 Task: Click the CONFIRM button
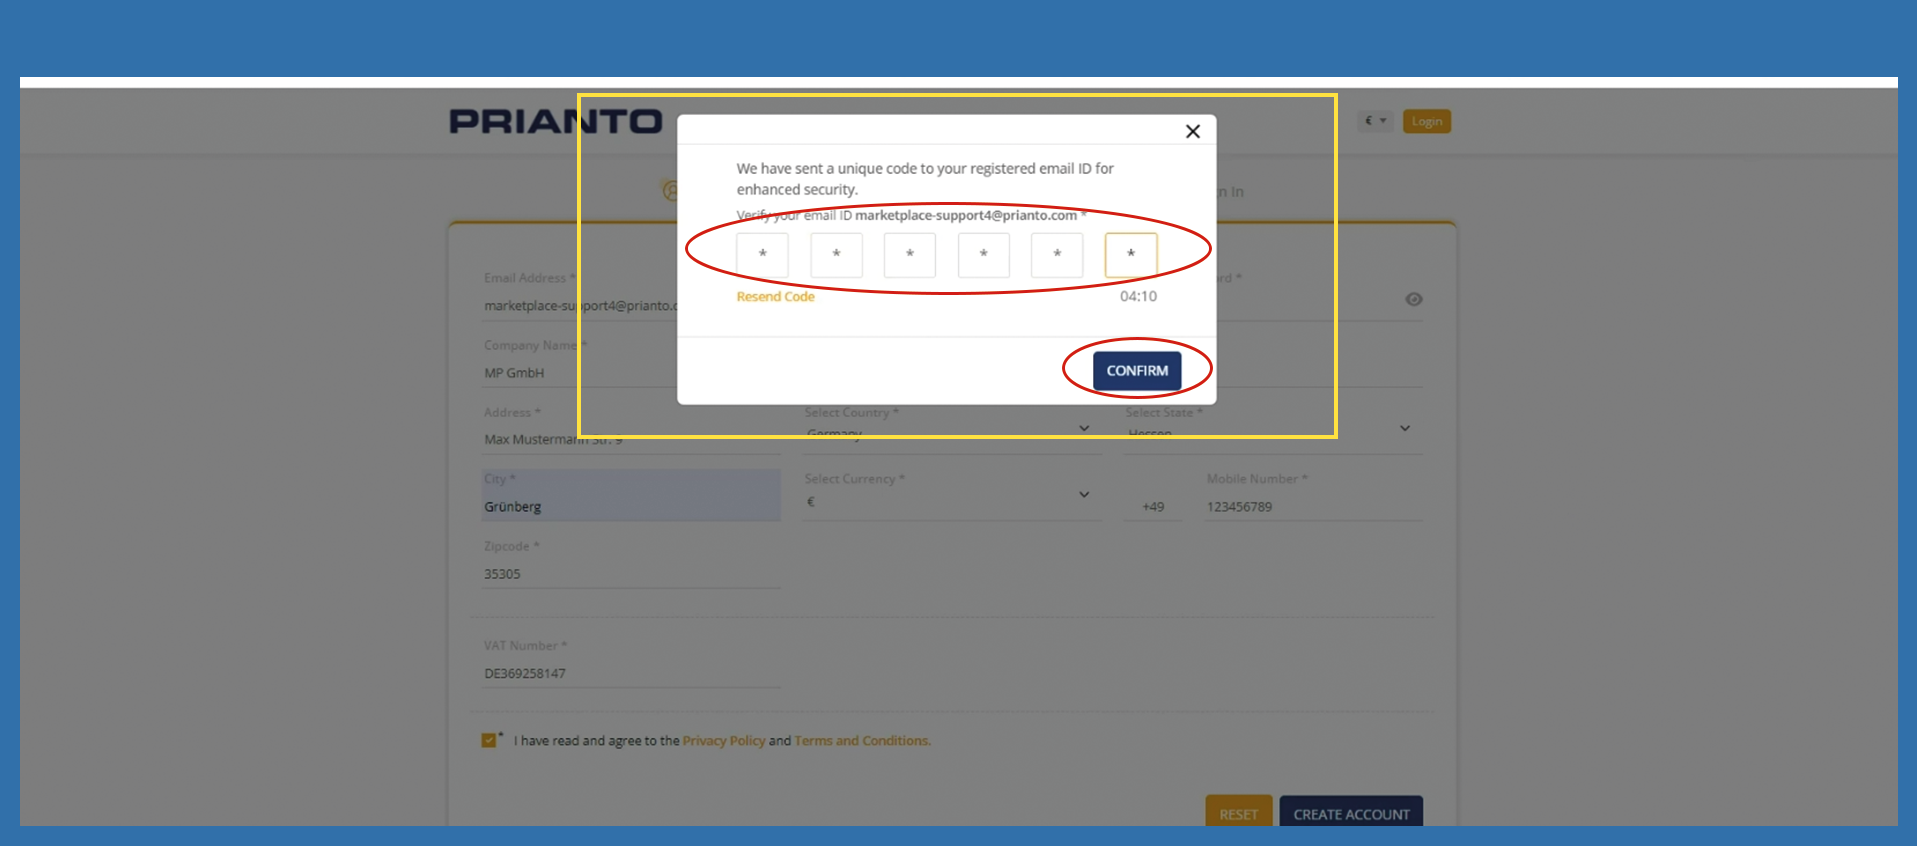pyautogui.click(x=1136, y=370)
